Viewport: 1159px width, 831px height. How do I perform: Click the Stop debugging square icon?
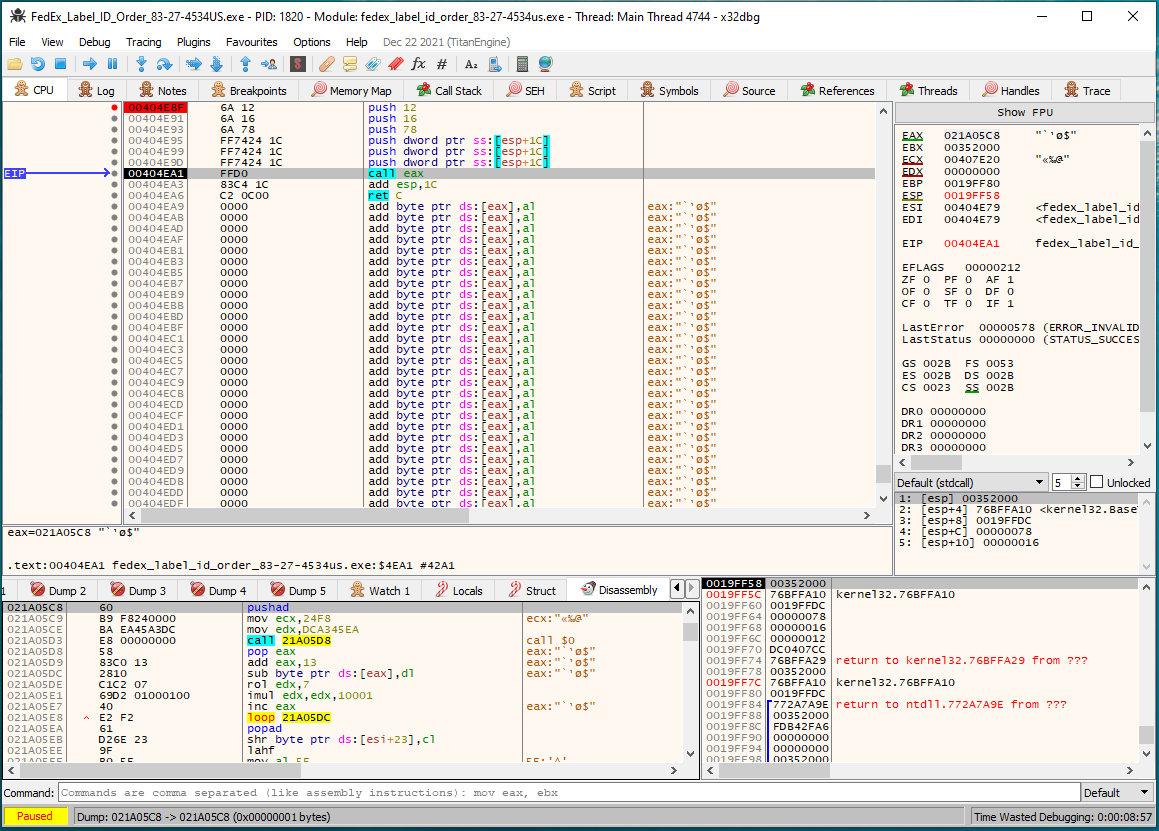61,64
